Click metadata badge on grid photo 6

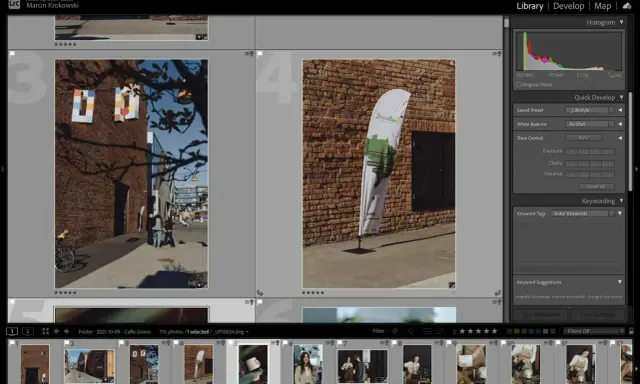497,302
